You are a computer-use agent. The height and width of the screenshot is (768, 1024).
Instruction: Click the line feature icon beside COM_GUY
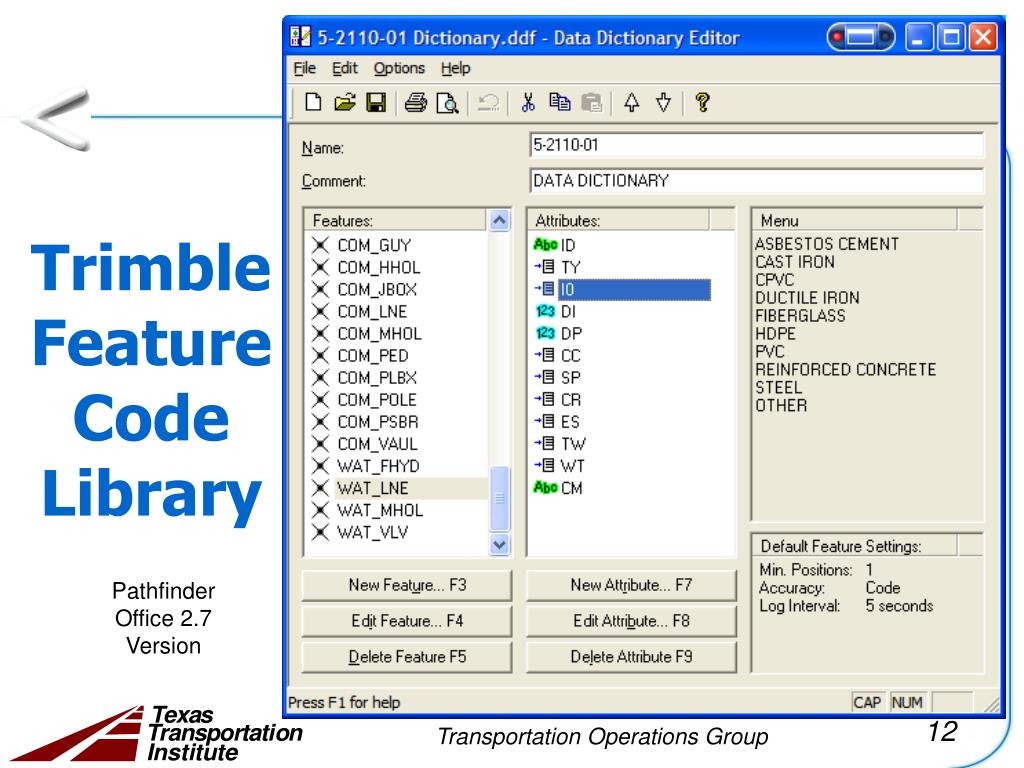coord(320,245)
